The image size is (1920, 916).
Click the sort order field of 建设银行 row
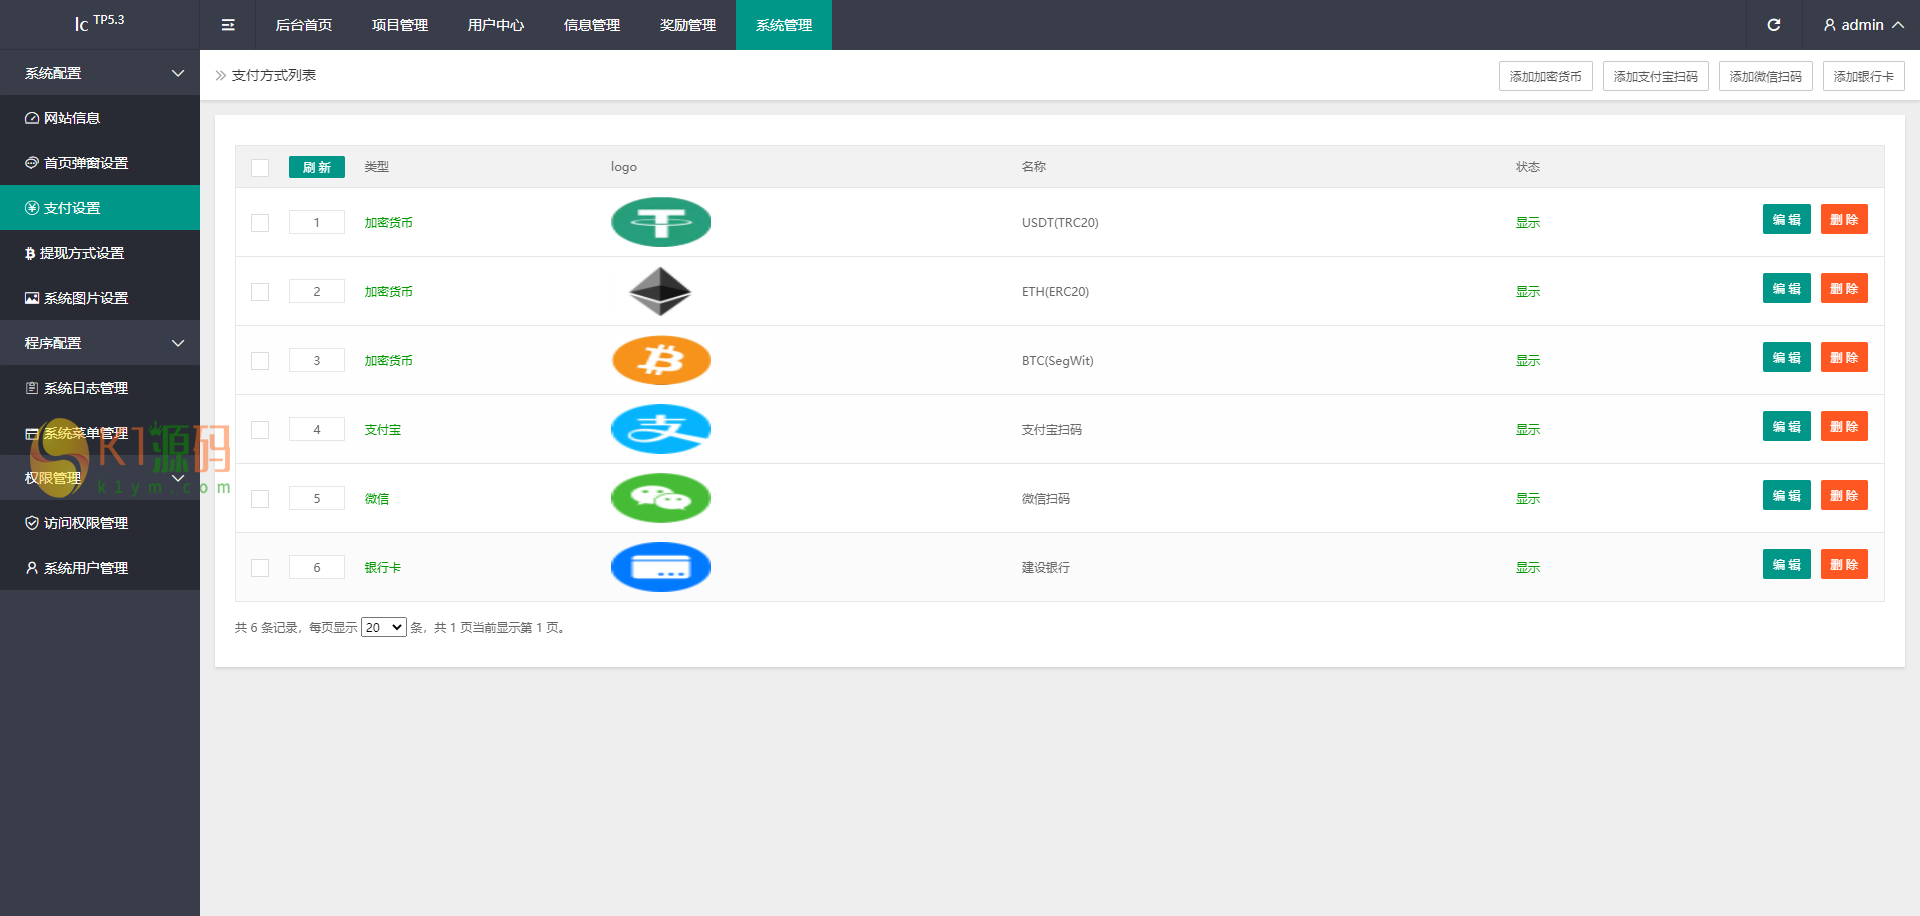tap(317, 567)
